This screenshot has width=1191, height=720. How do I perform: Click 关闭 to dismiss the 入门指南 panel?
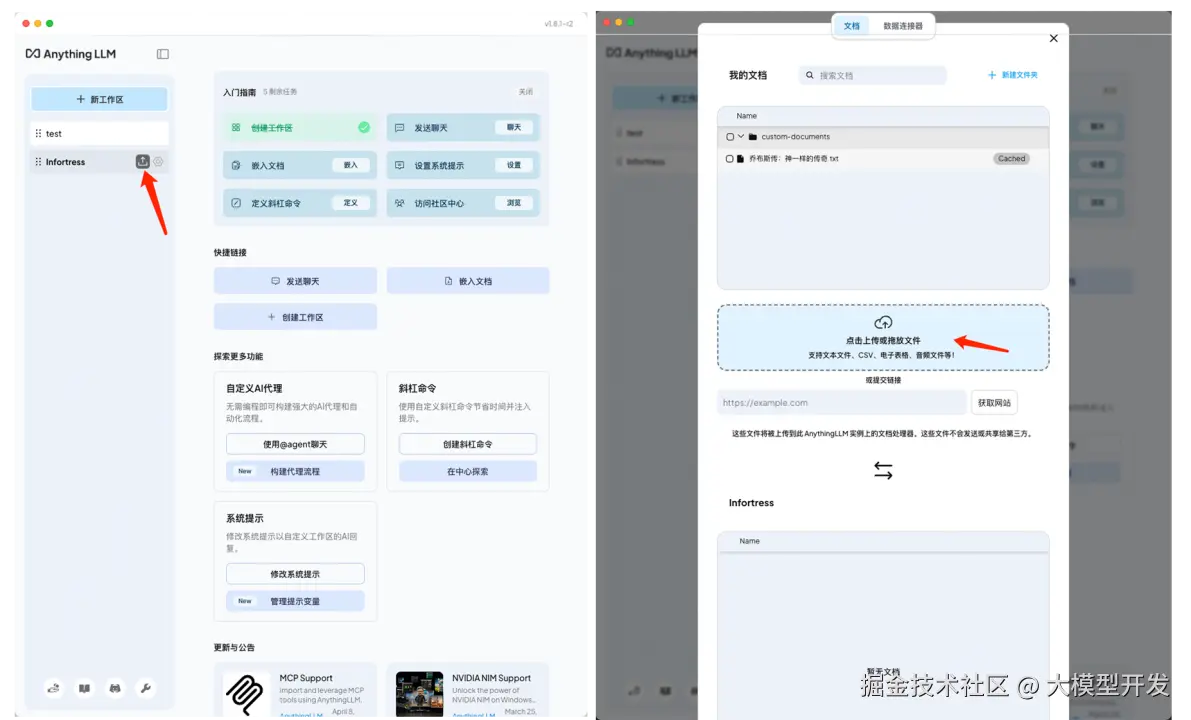point(526,91)
